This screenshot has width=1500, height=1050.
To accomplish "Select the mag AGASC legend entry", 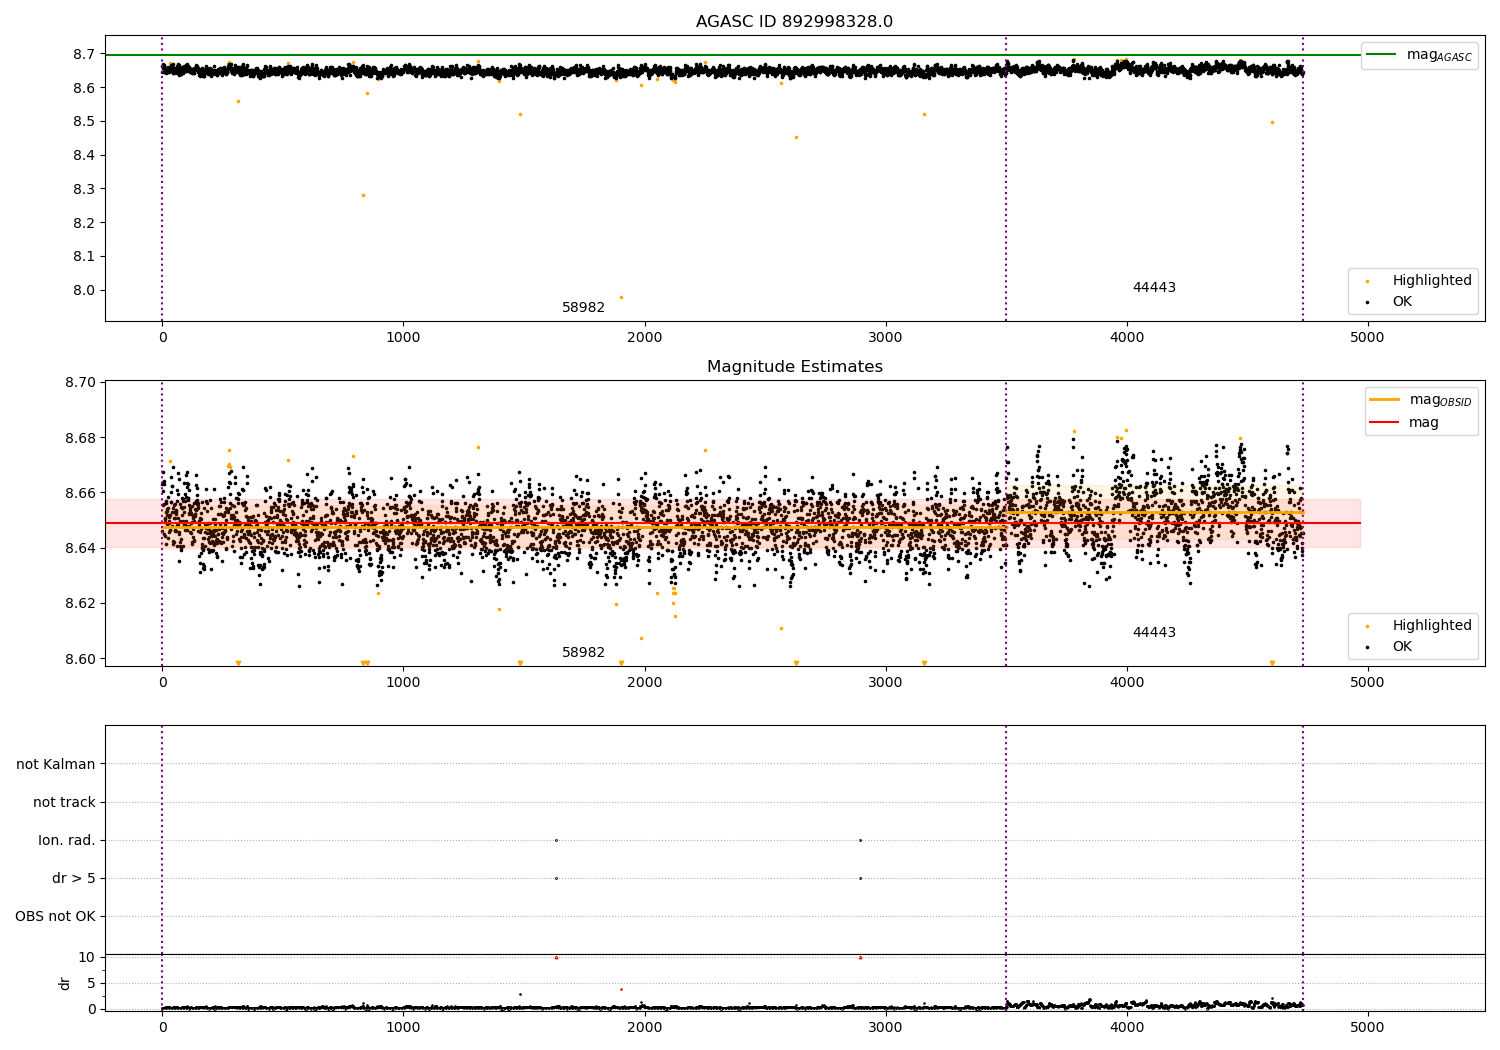I will pyautogui.click(x=1419, y=55).
